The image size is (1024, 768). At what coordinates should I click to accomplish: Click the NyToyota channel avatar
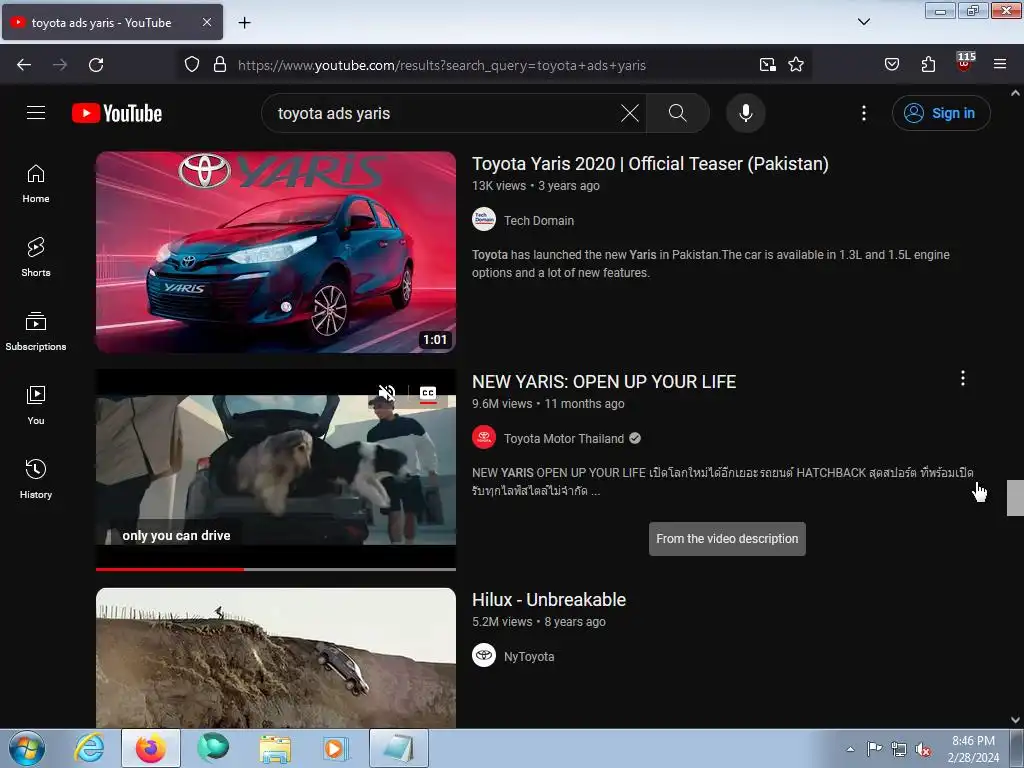point(484,655)
